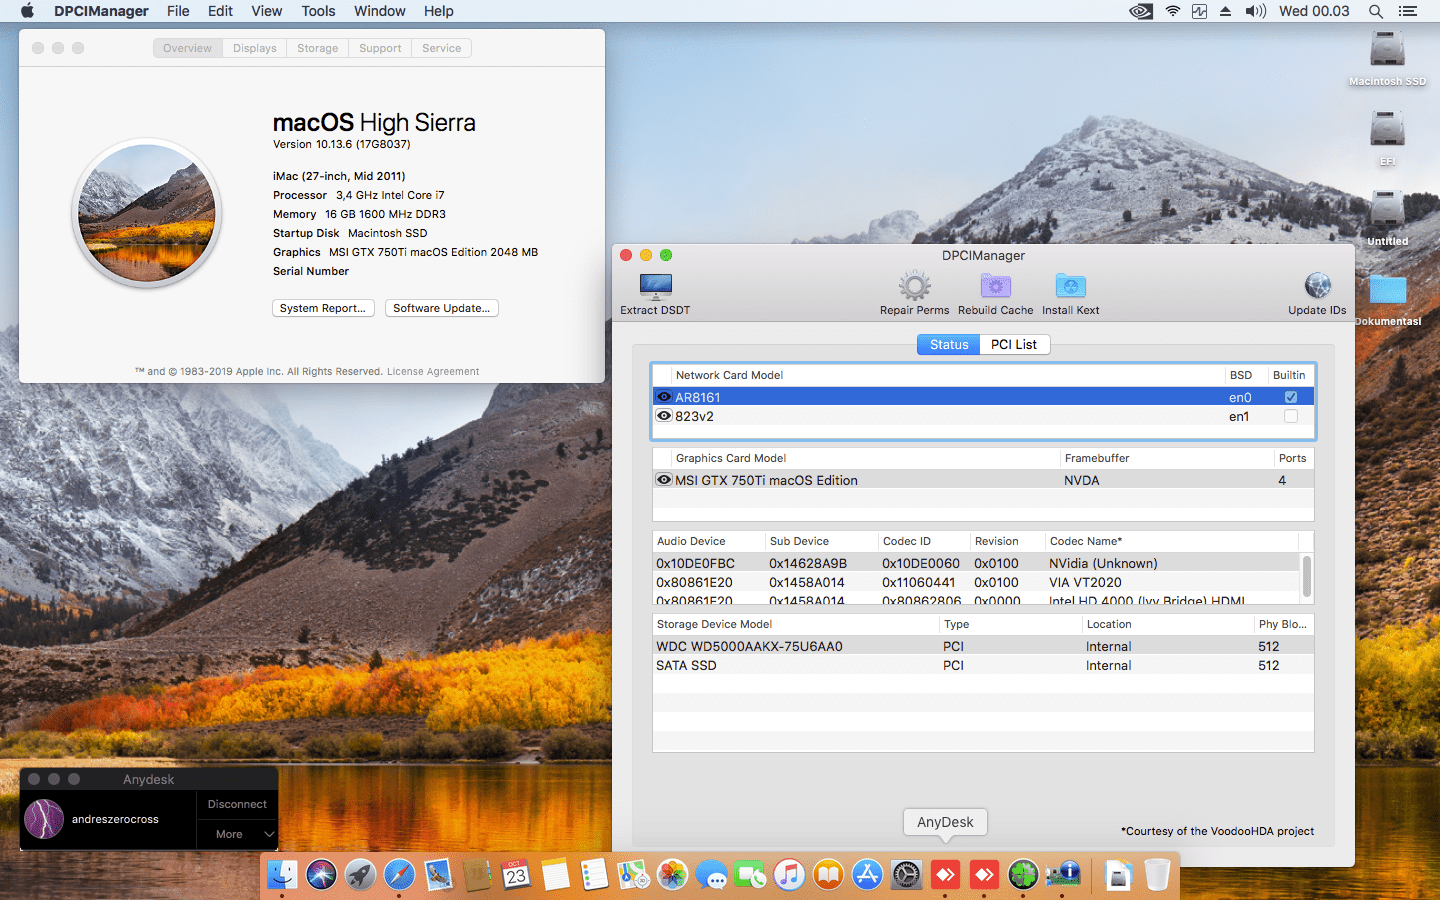Screen dimensions: 1440x900
Task: Expand More options in the AnyDesk panel
Action: click(x=237, y=834)
